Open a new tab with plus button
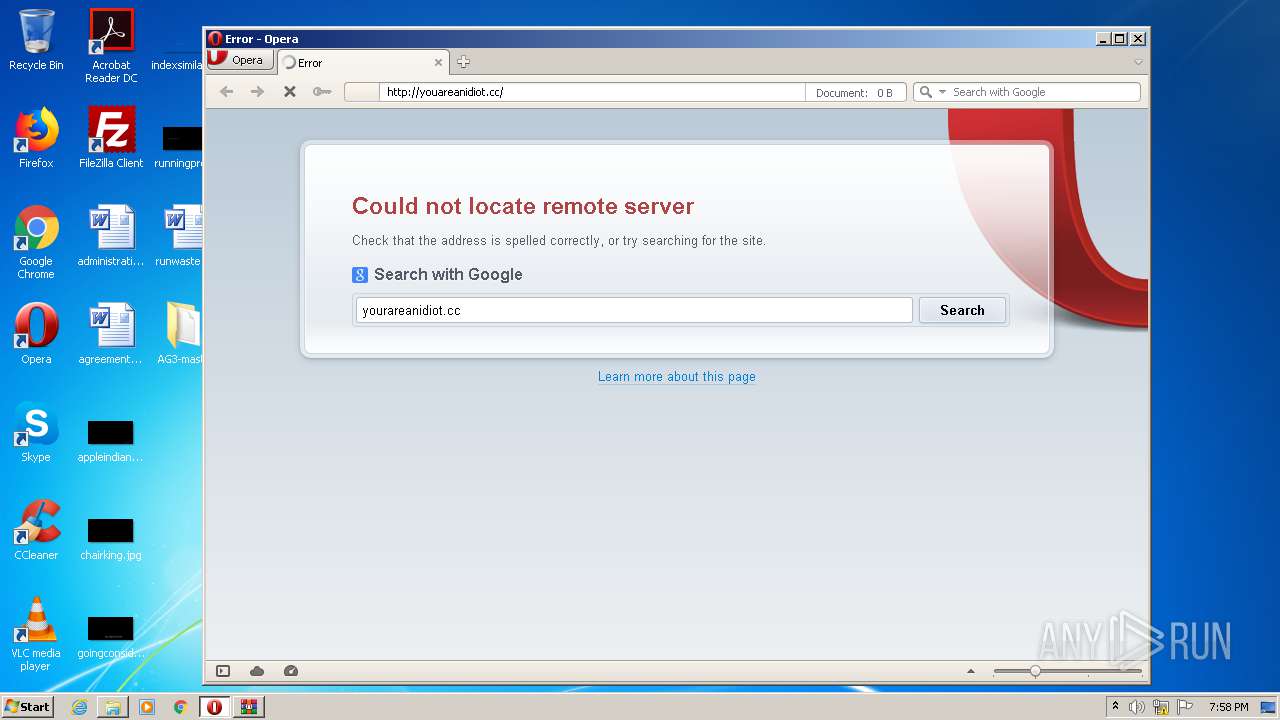This screenshot has height=720, width=1280. pos(463,62)
